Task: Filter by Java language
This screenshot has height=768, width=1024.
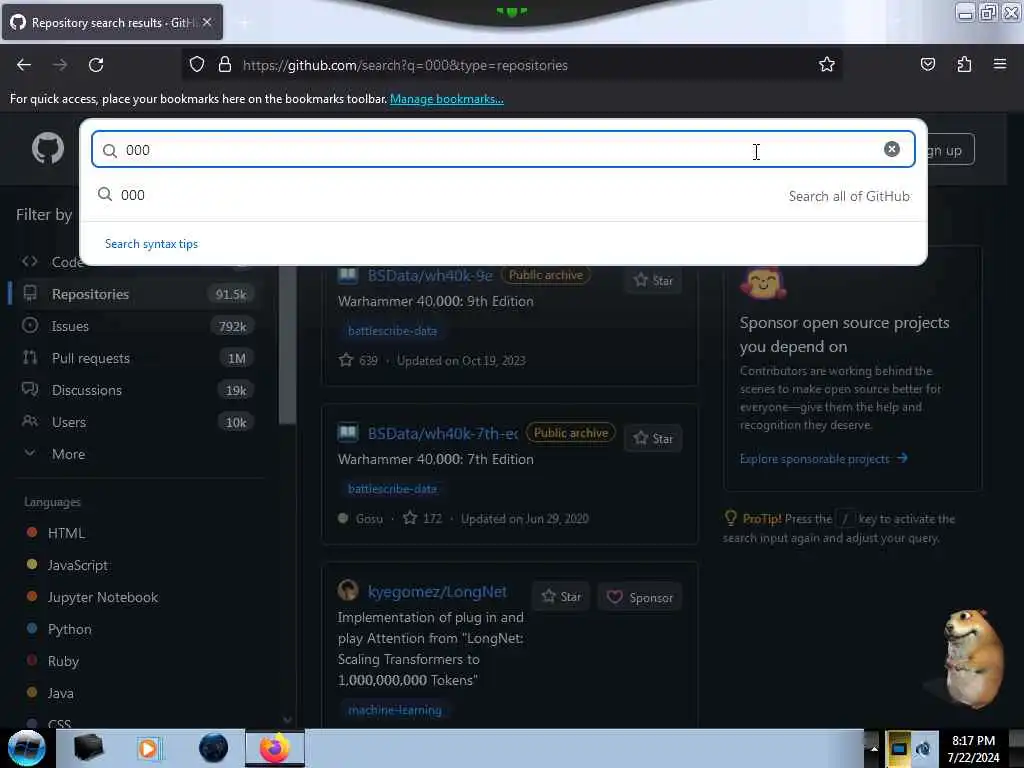Action: click(x=60, y=693)
